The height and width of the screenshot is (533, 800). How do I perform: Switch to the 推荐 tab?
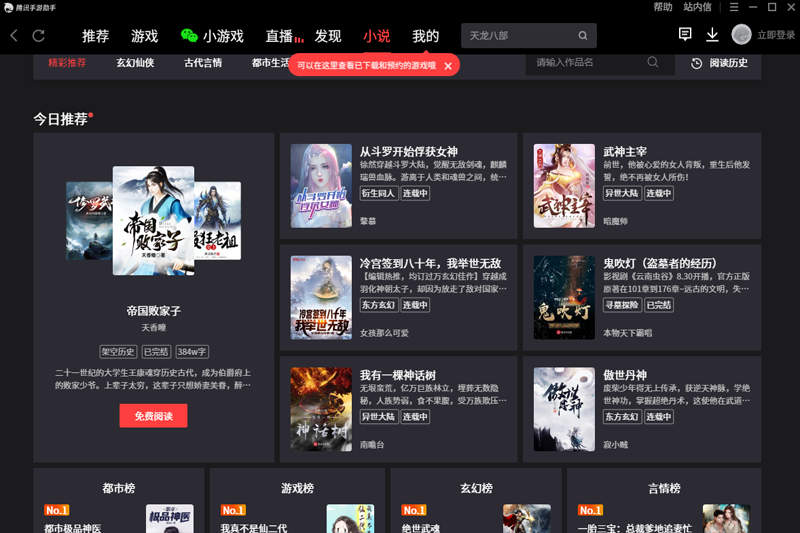point(96,36)
